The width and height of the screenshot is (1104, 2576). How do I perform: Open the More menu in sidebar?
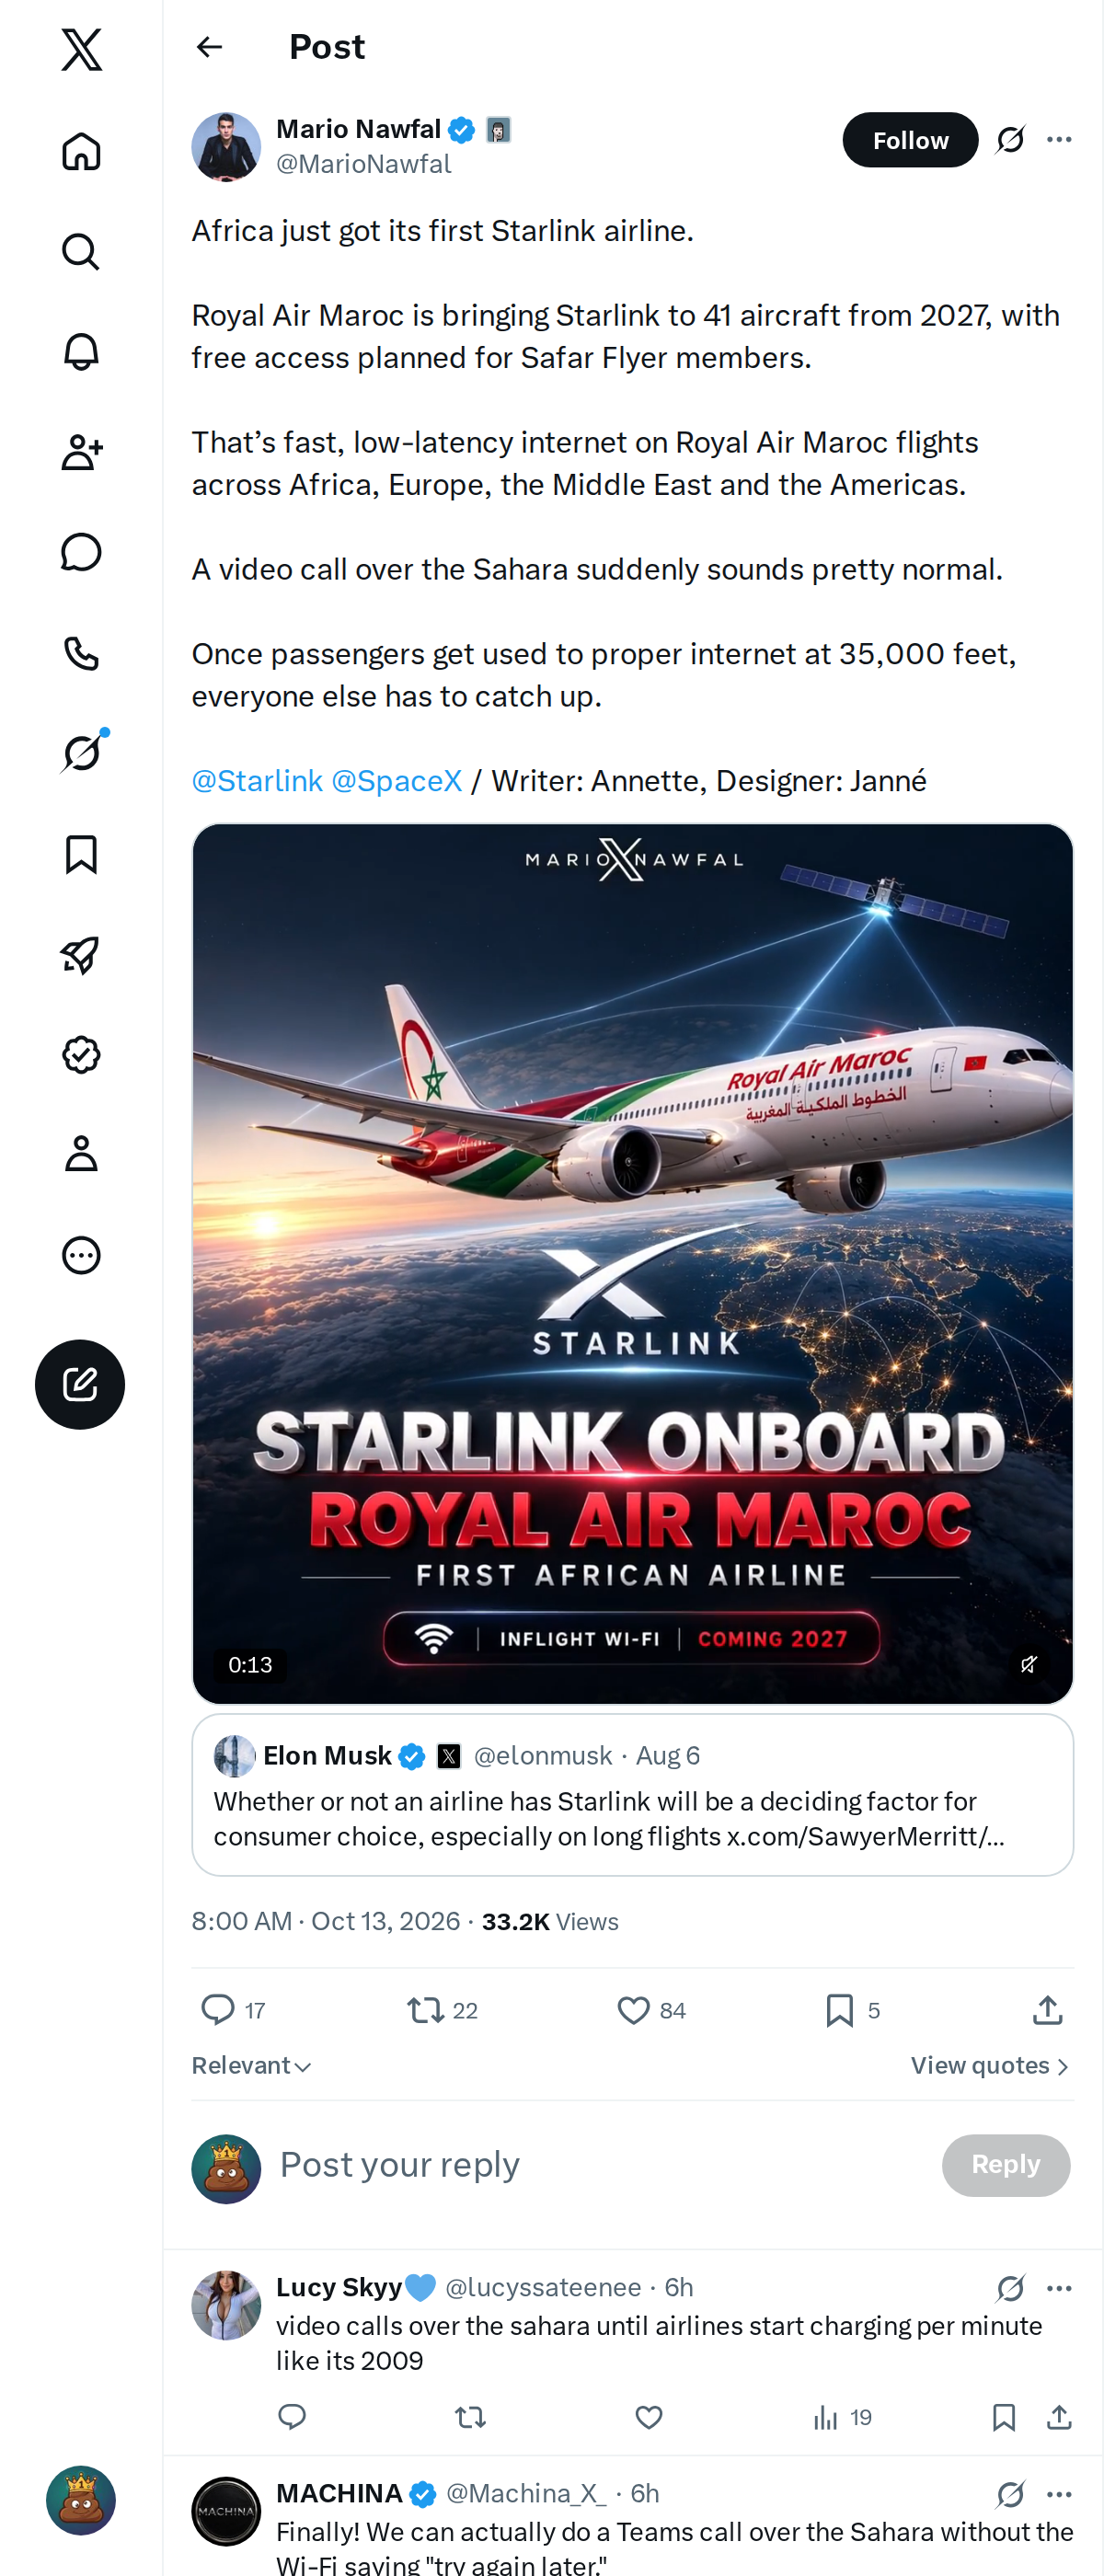tap(81, 1255)
